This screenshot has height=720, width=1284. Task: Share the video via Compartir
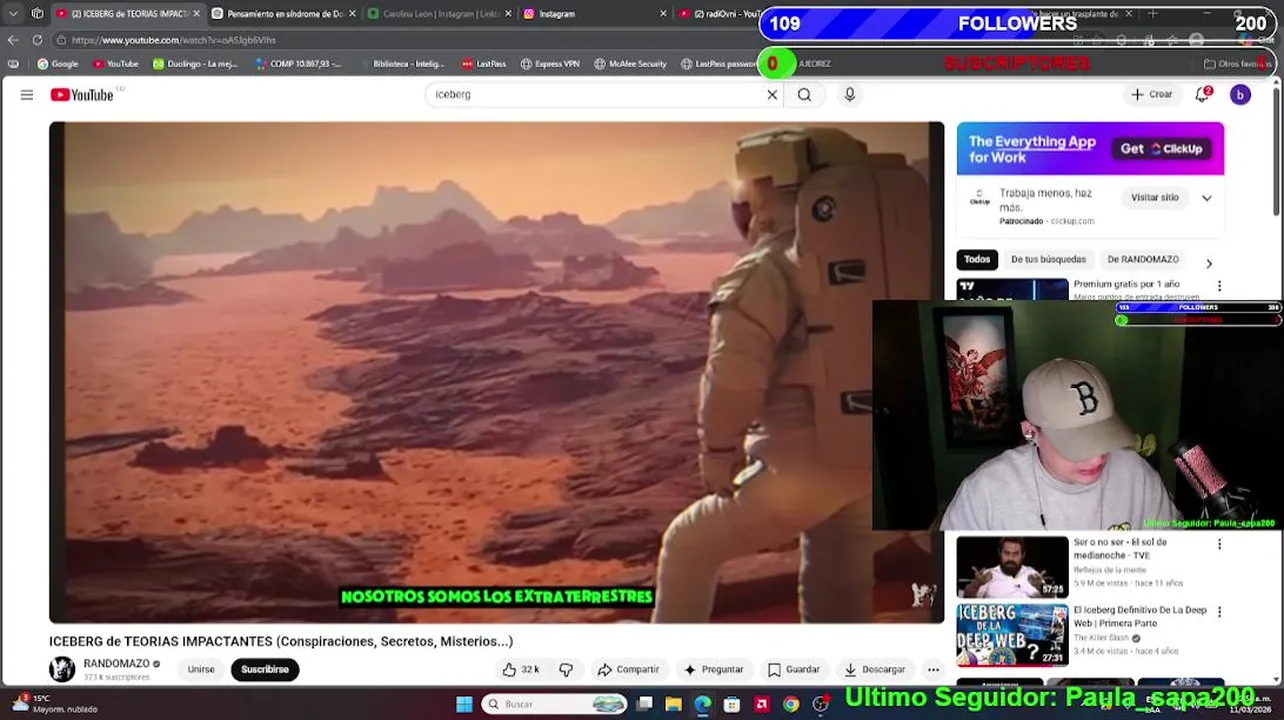coord(628,670)
